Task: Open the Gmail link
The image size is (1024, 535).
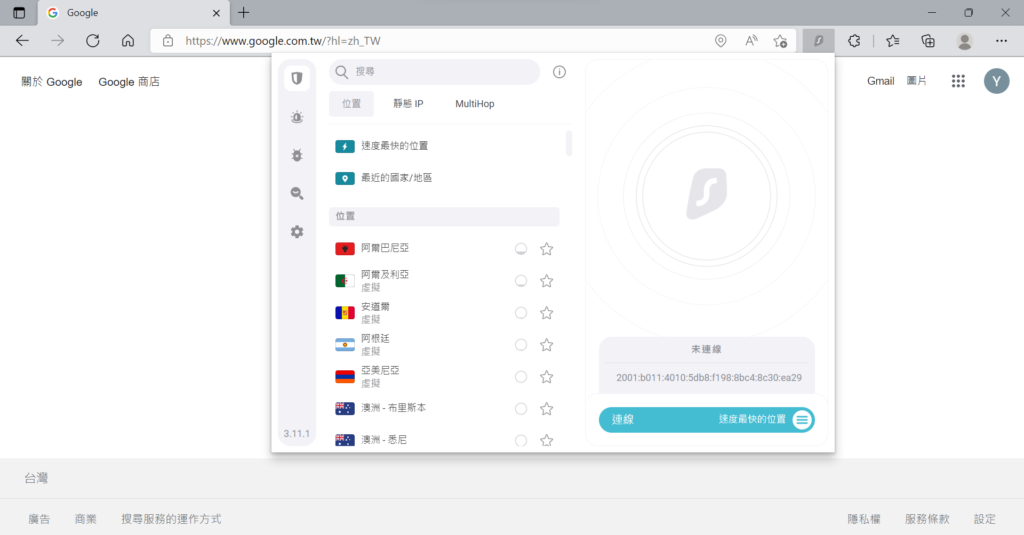Action: (x=880, y=81)
